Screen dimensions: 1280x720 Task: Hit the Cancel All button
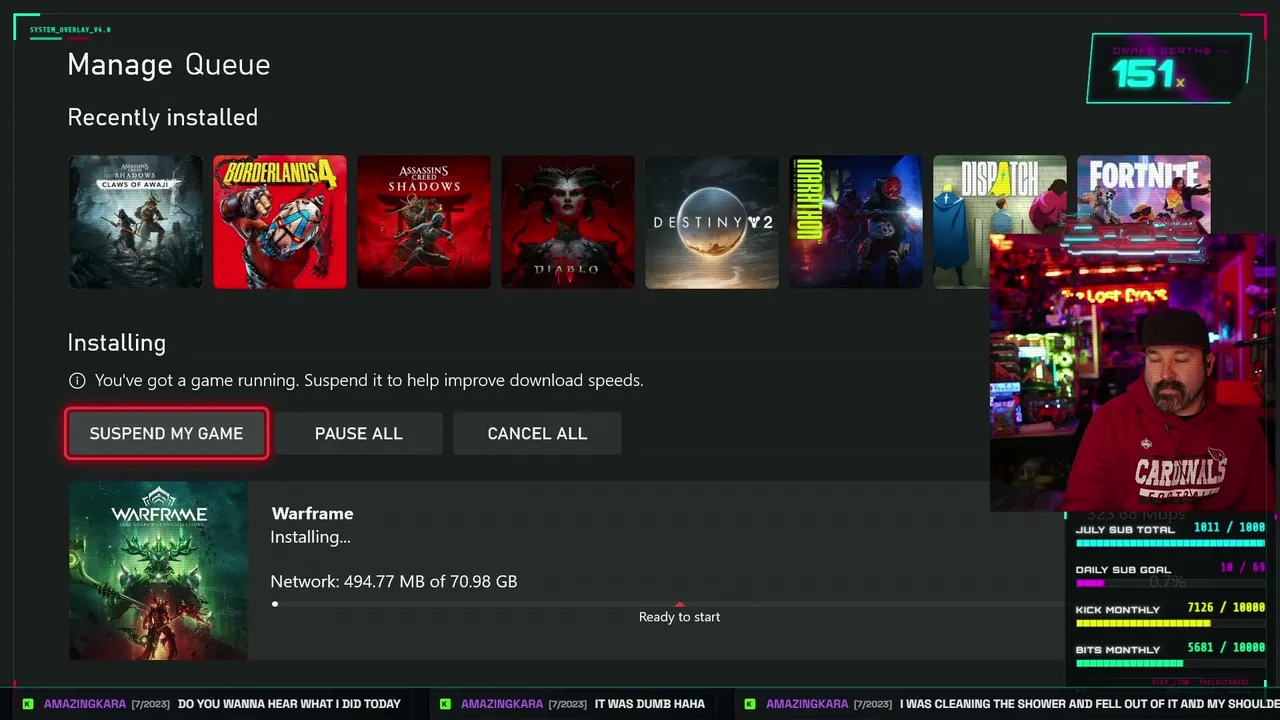coord(537,433)
